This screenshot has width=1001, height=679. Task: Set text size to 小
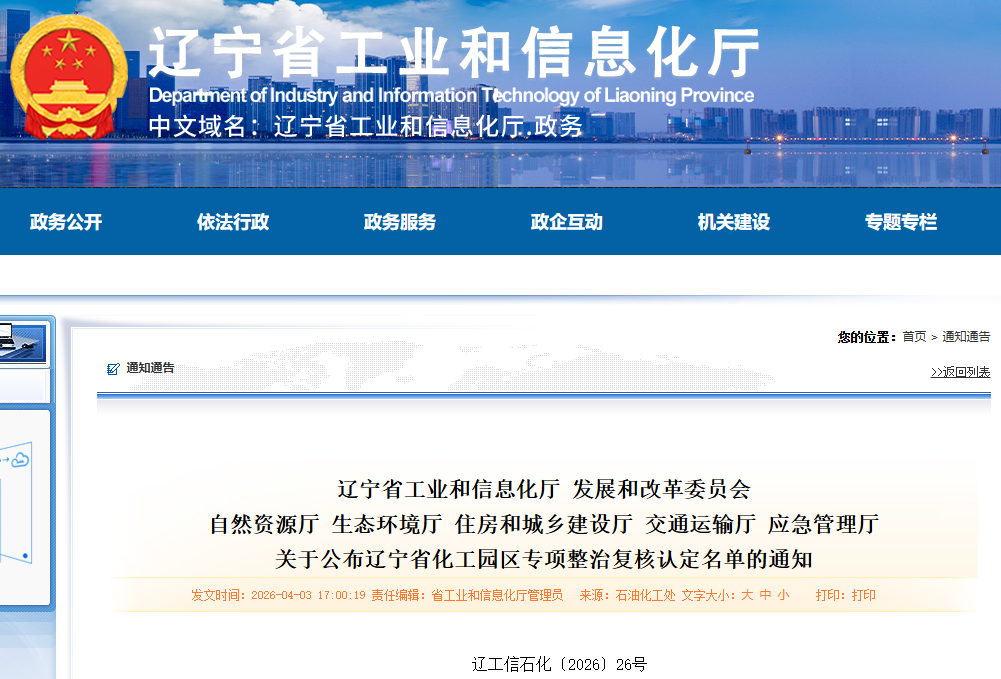coord(783,595)
